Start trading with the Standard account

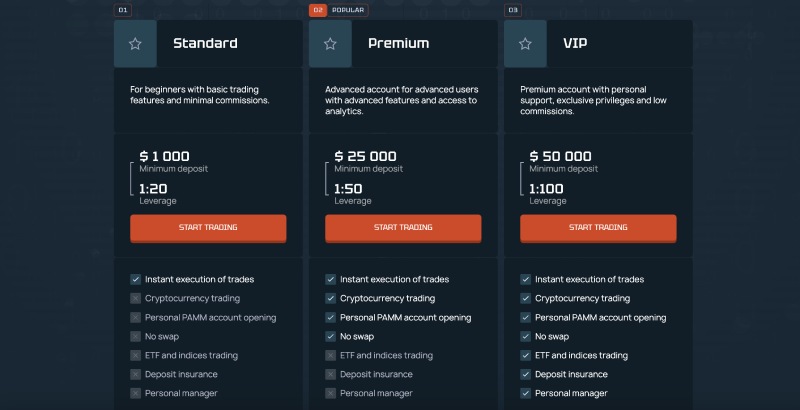pos(208,228)
